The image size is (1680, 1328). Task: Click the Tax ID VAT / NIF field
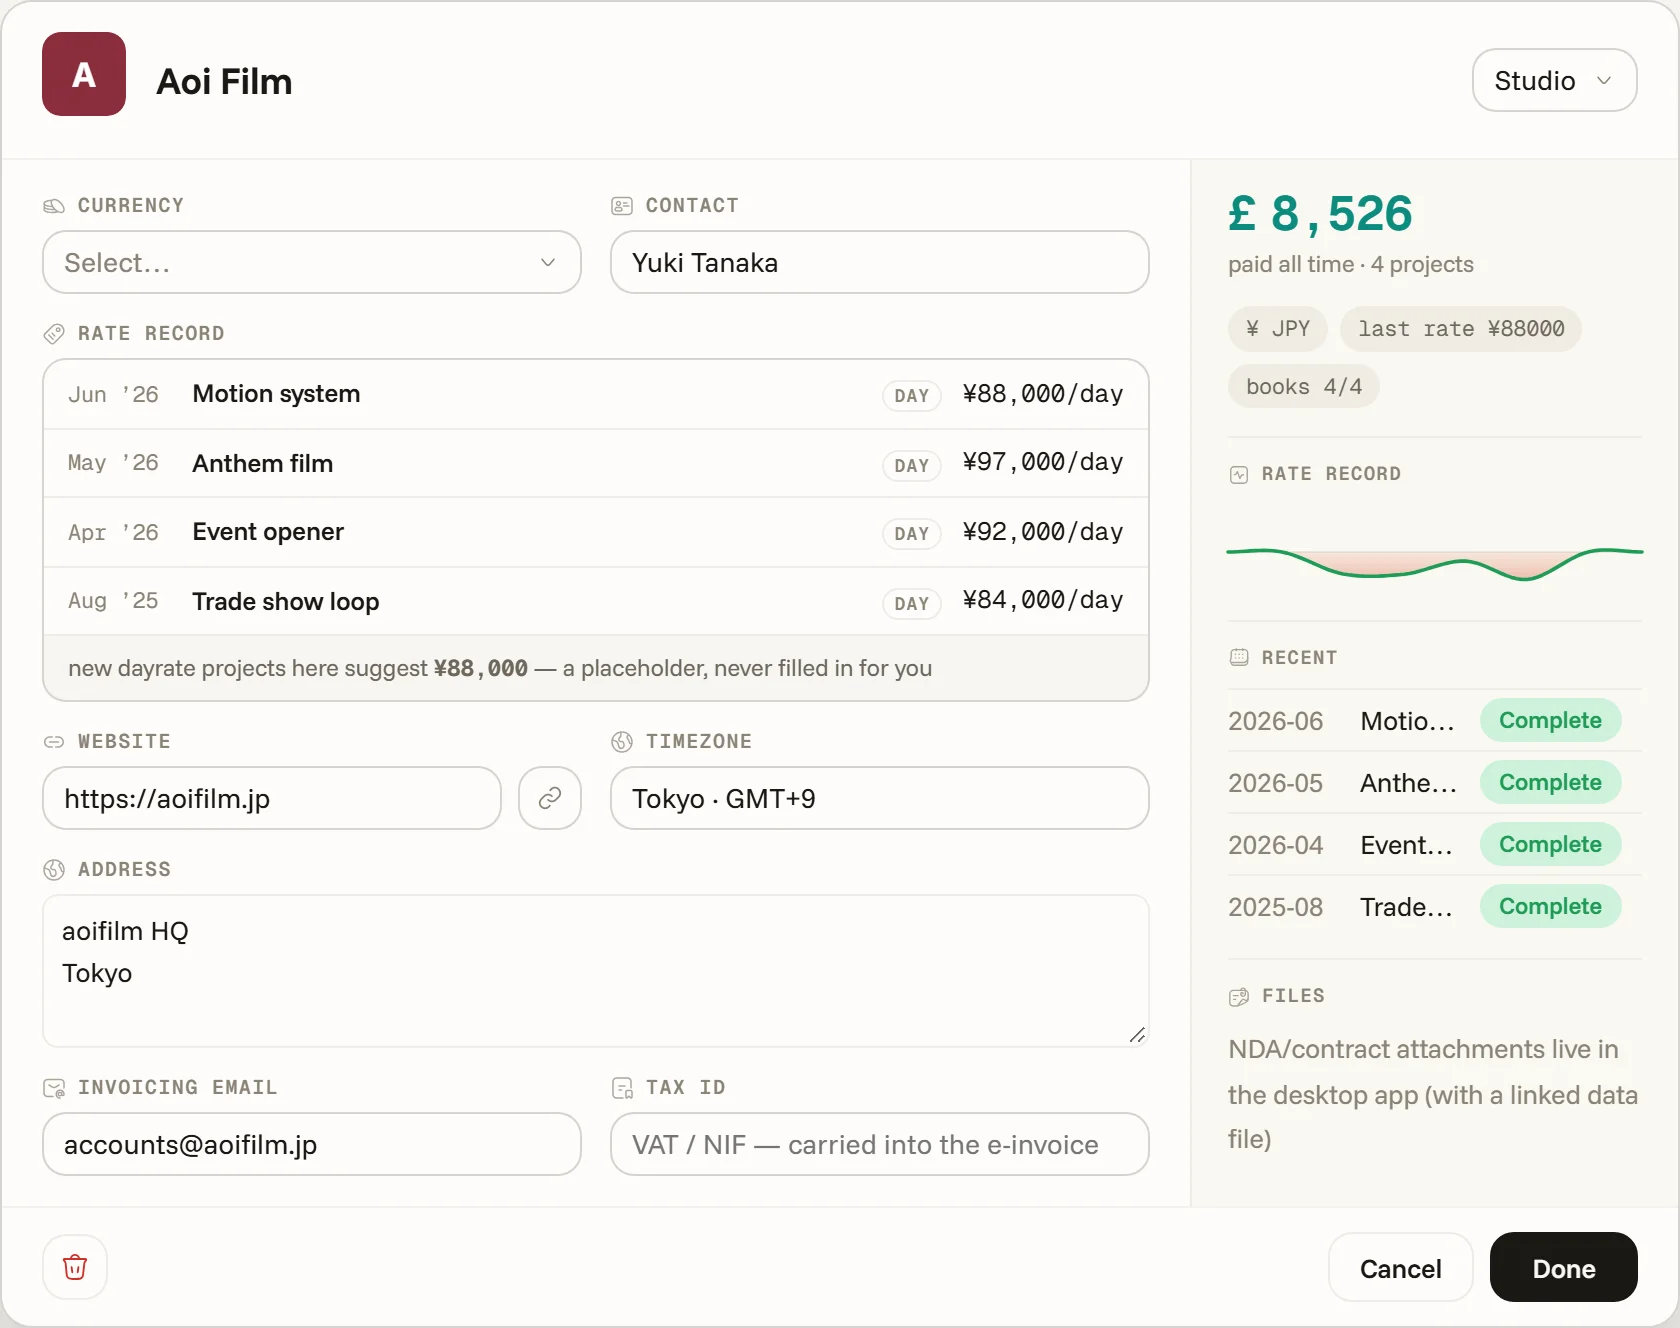tap(880, 1144)
